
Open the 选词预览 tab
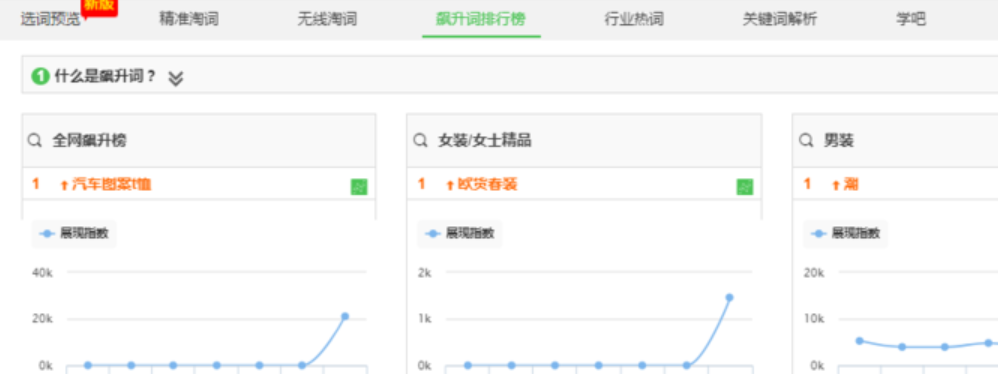[x=51, y=19]
